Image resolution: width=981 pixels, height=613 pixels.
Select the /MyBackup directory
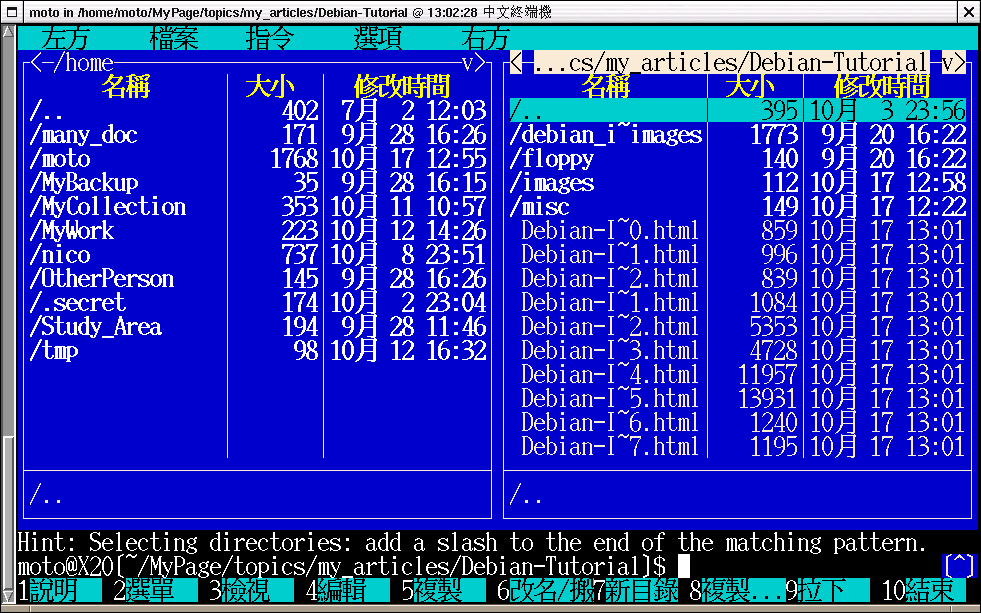(258, 183)
